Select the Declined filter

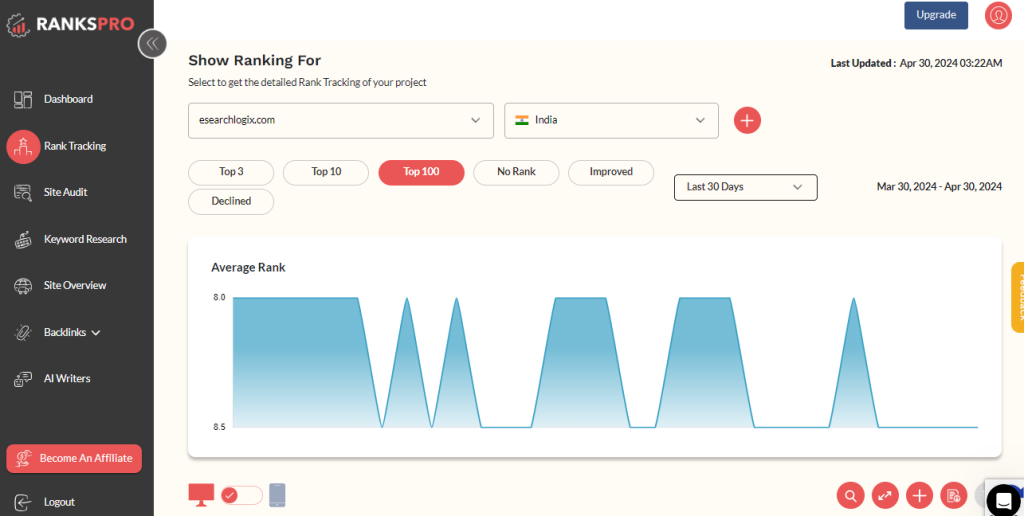(x=231, y=202)
